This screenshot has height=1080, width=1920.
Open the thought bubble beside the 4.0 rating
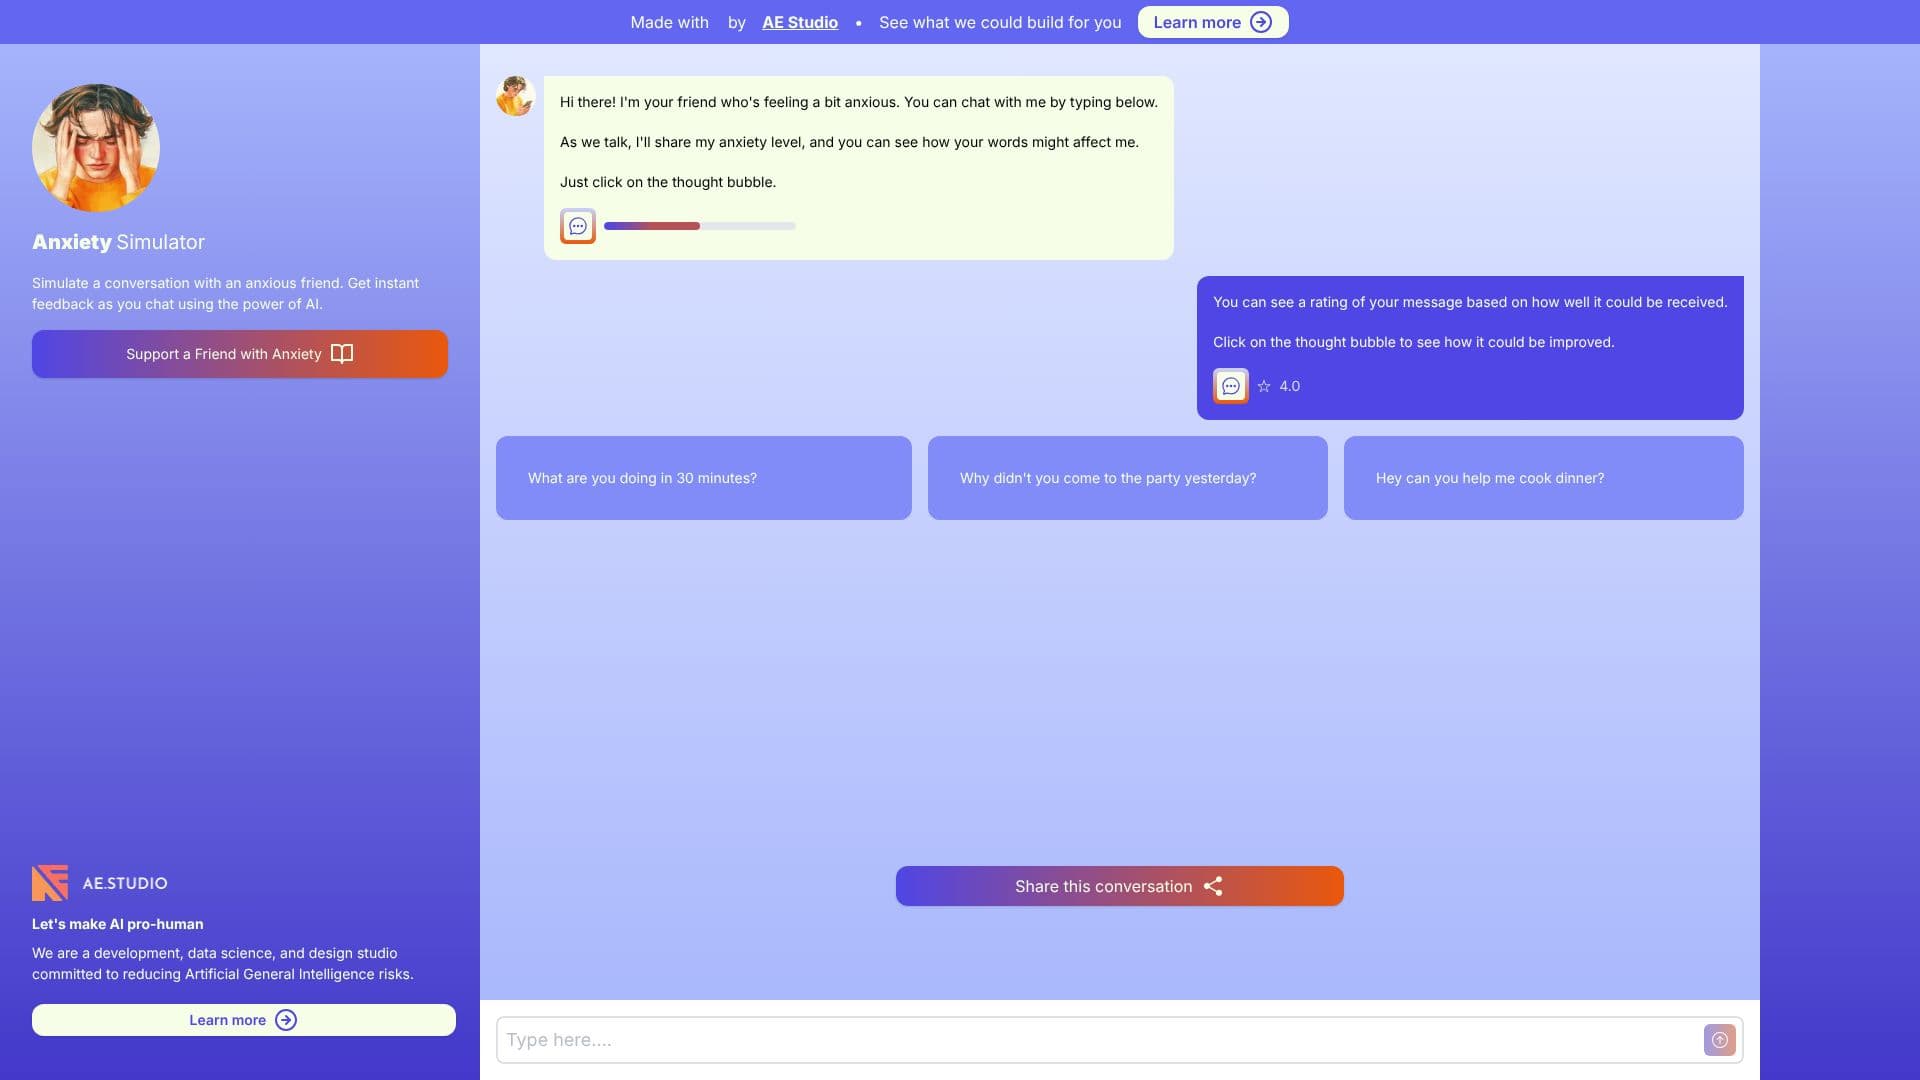pyautogui.click(x=1231, y=386)
